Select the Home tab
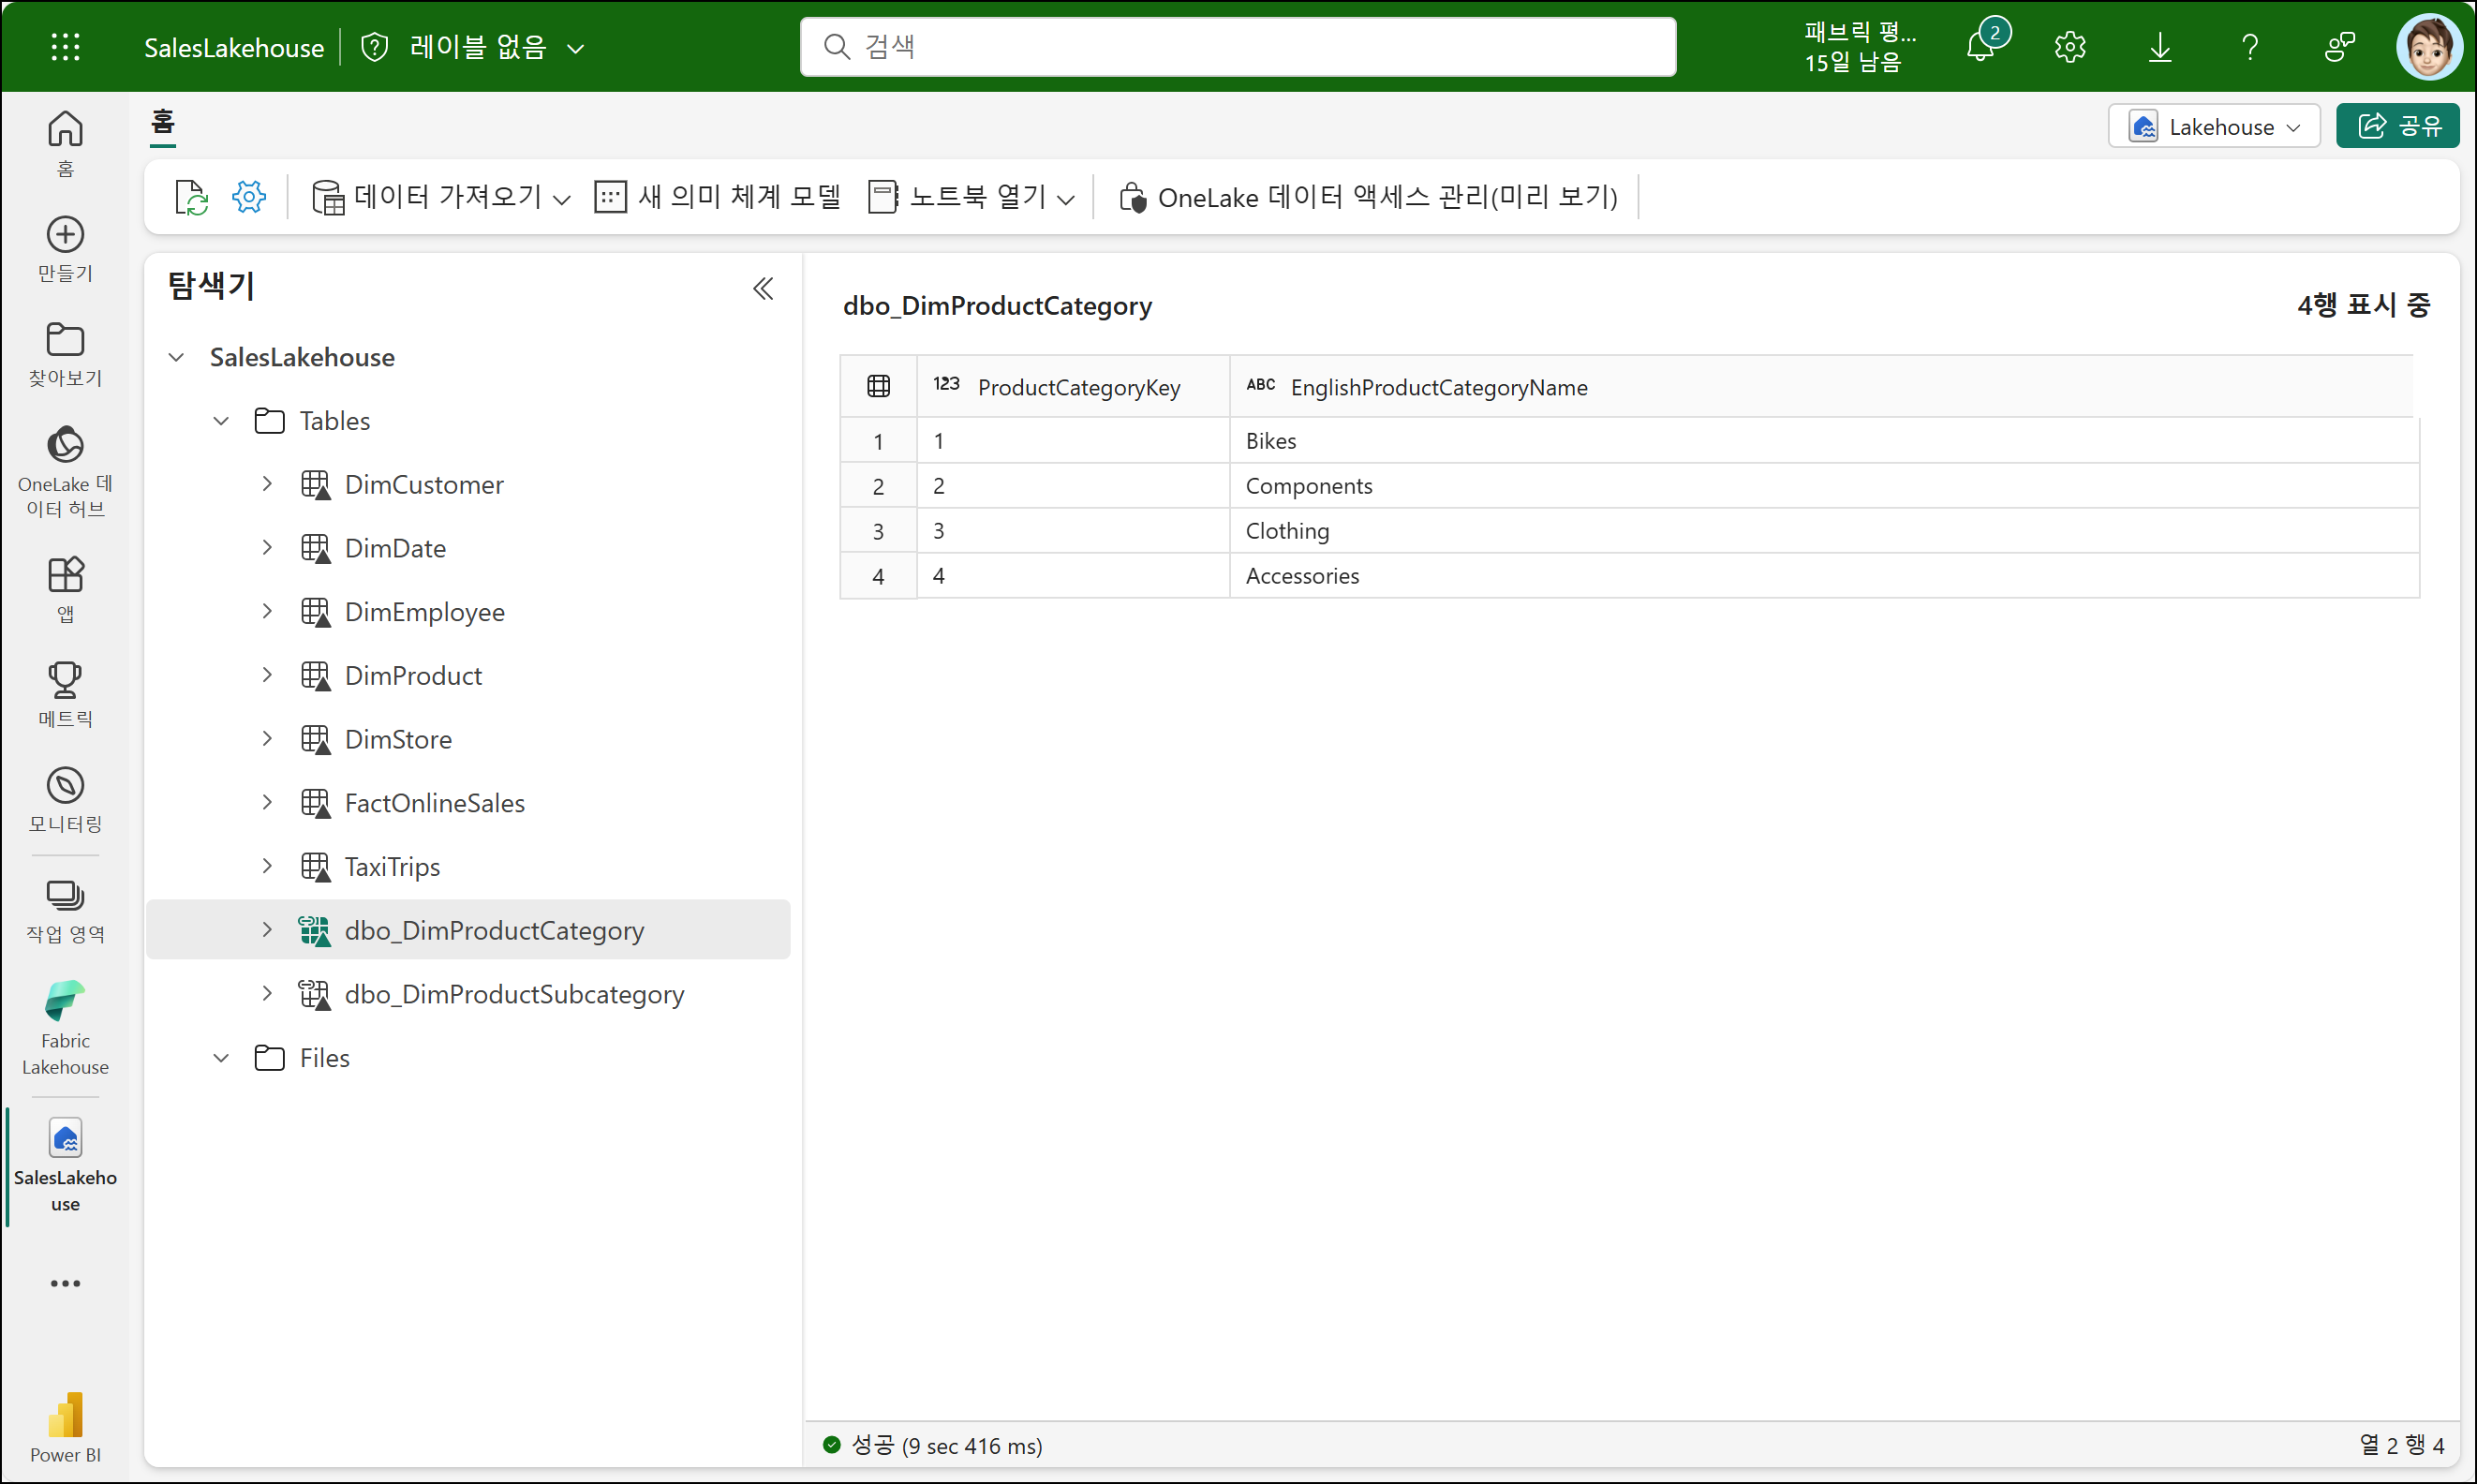This screenshot has height=1484, width=2477. coord(163,123)
